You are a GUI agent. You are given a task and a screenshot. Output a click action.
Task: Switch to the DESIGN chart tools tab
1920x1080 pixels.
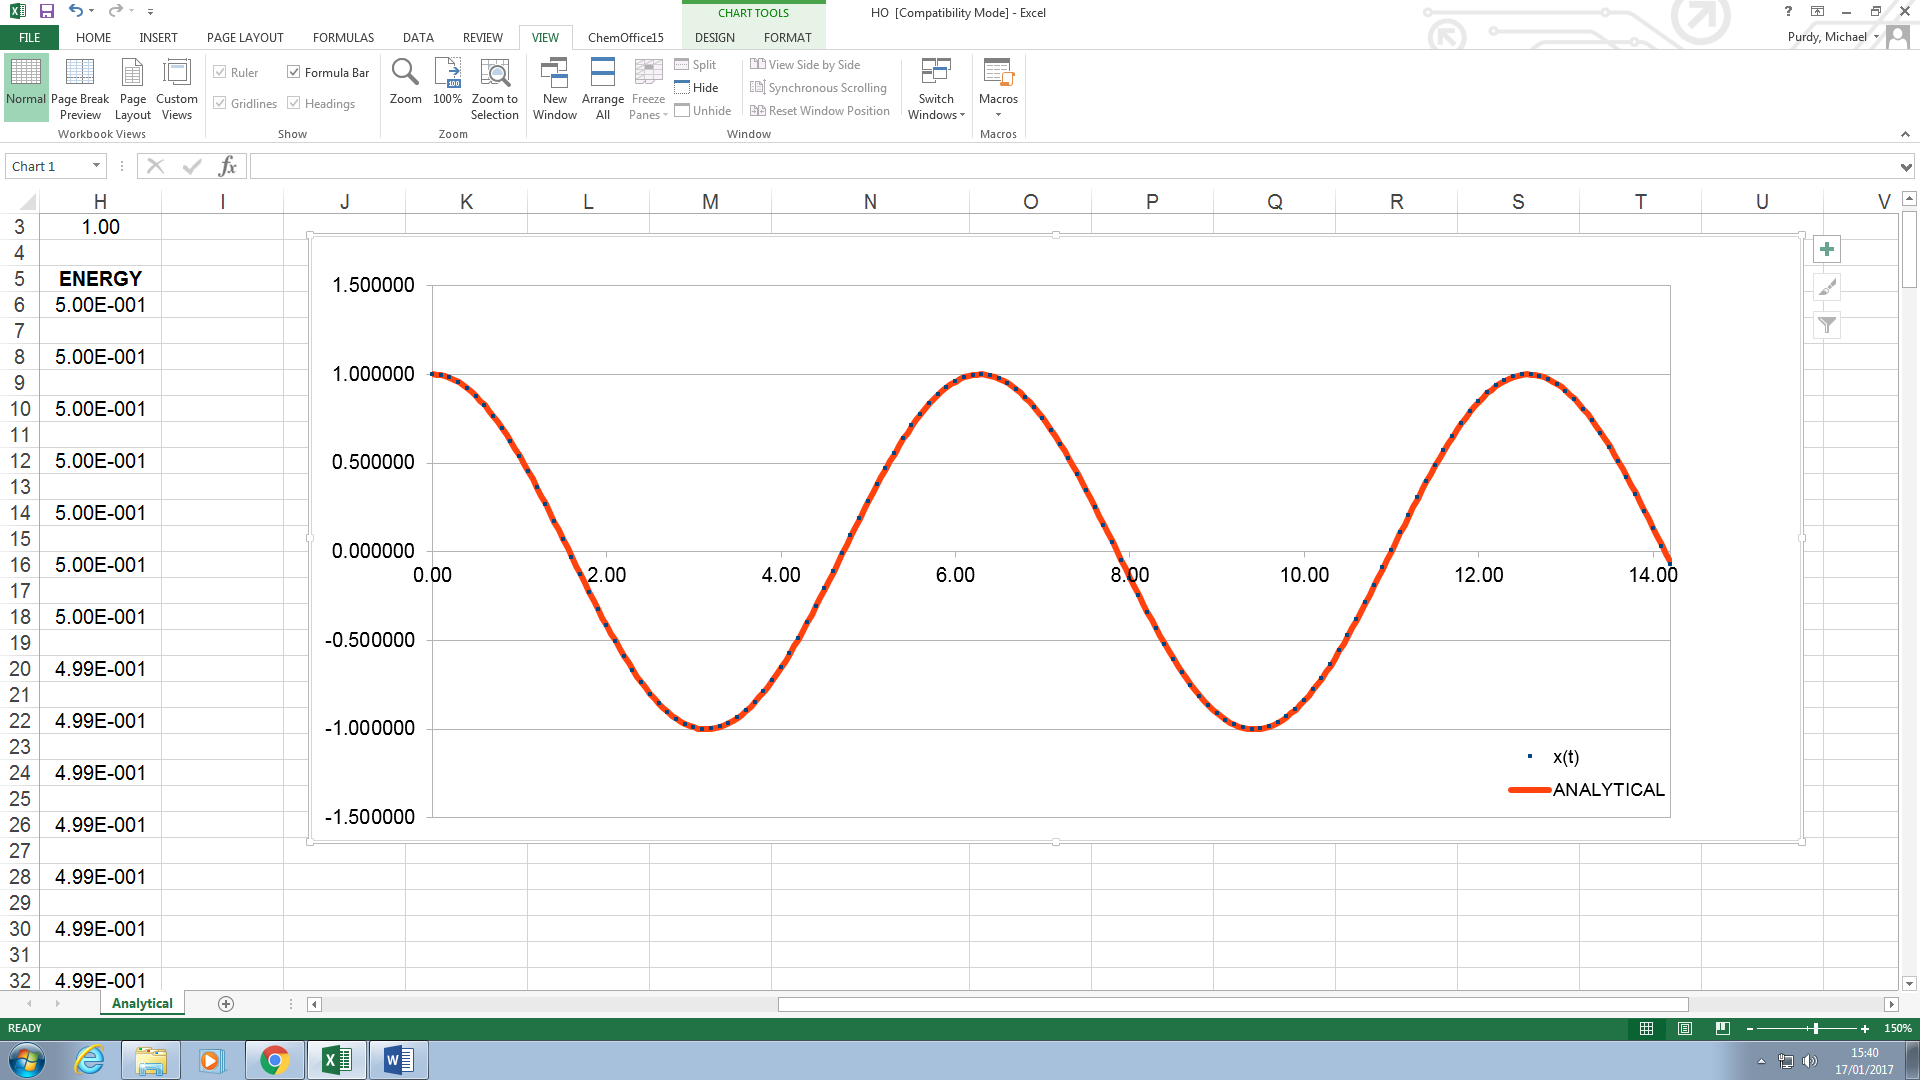point(714,38)
